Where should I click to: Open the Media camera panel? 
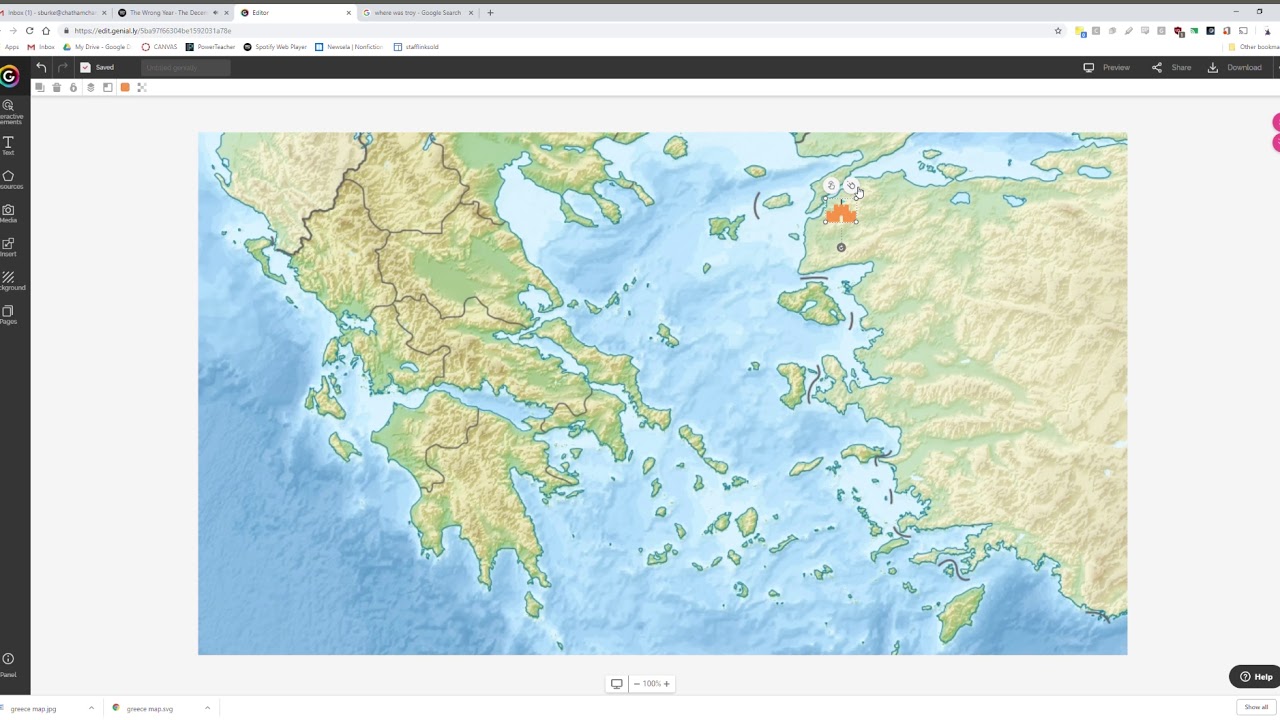(x=8, y=214)
